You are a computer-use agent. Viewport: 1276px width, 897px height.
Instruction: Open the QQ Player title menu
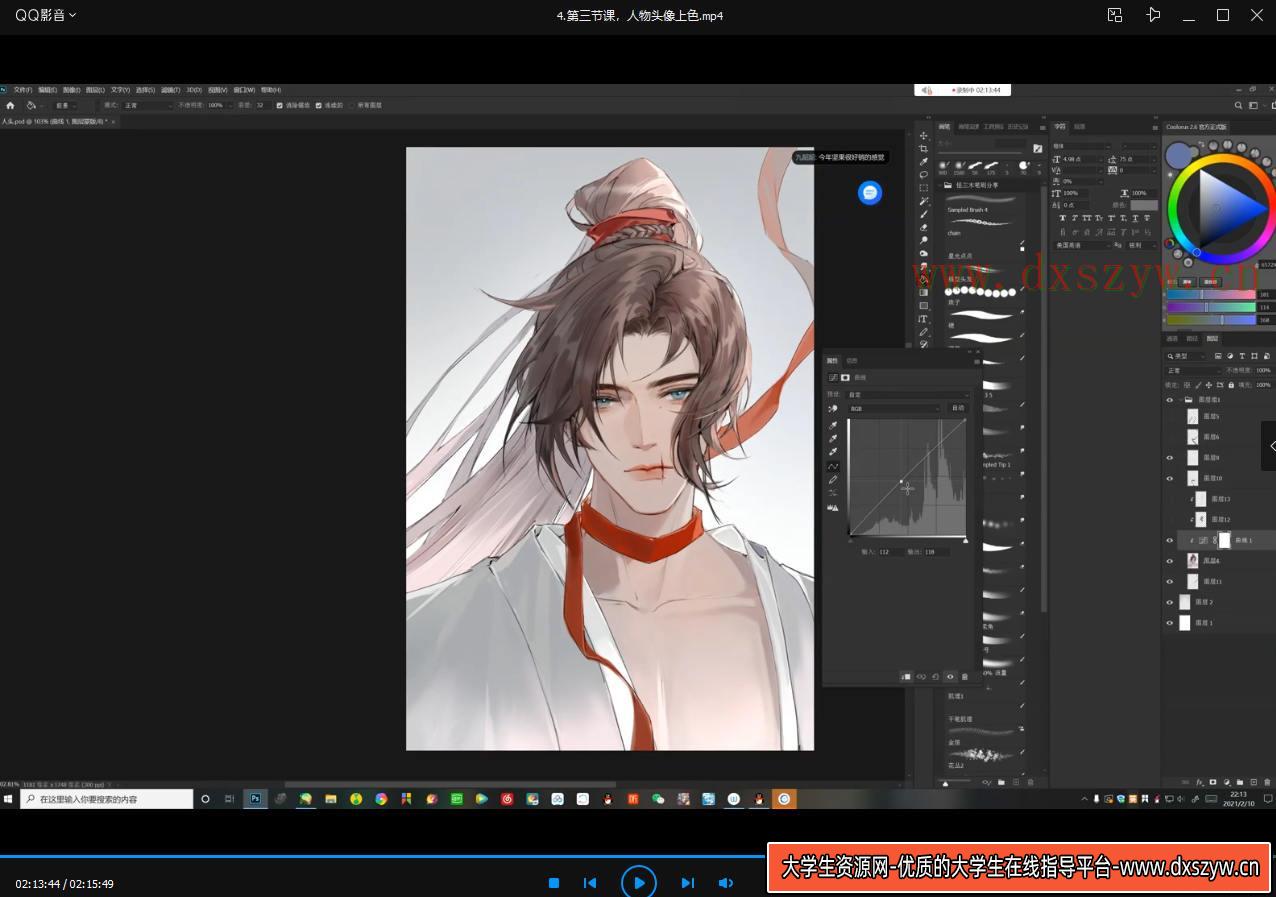(x=45, y=15)
